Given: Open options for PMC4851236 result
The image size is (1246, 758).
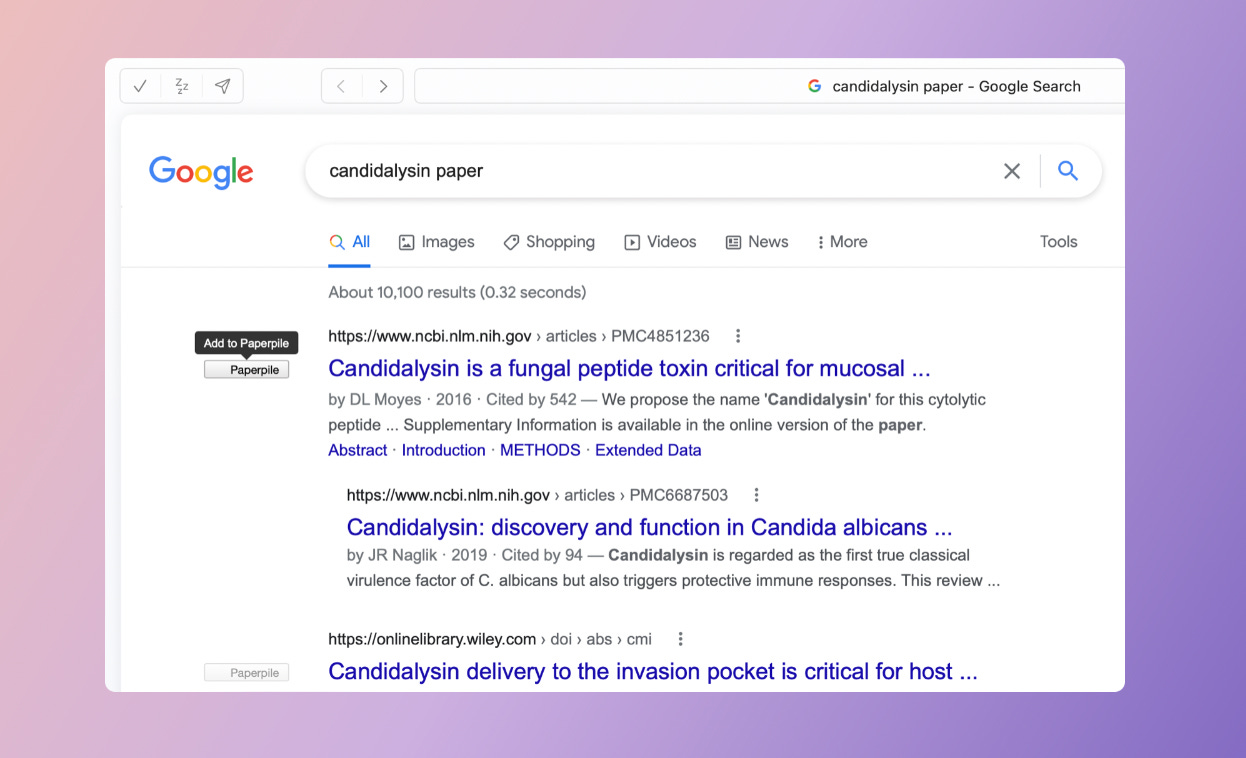Looking at the screenshot, I should 738,336.
